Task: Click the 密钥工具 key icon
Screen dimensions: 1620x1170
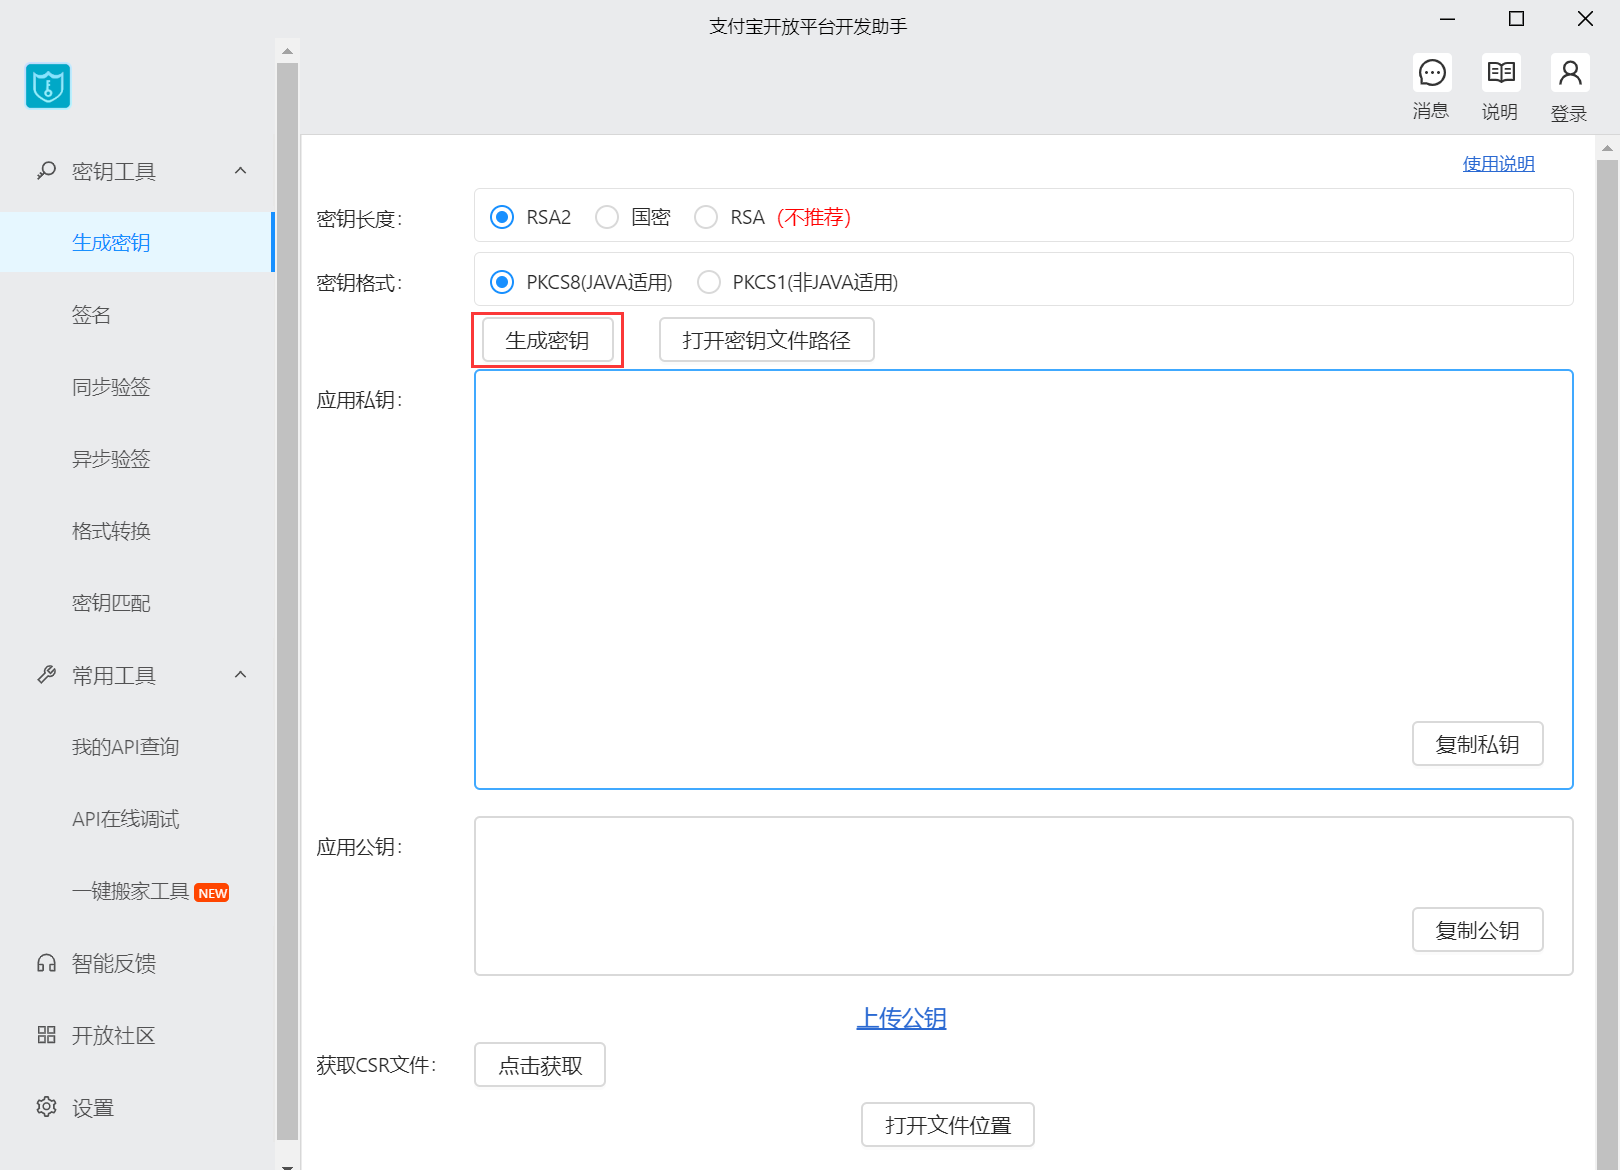Action: pyautogui.click(x=46, y=171)
